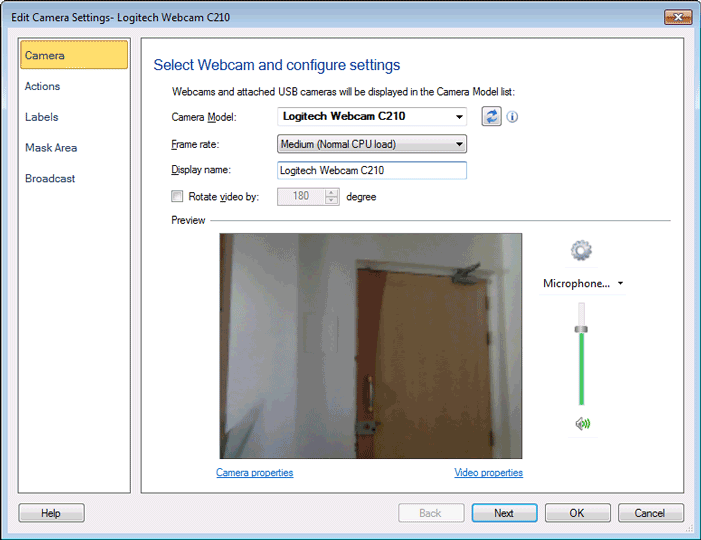Click the webcam preview image
Viewport: 701px width, 540px height.
tap(371, 346)
